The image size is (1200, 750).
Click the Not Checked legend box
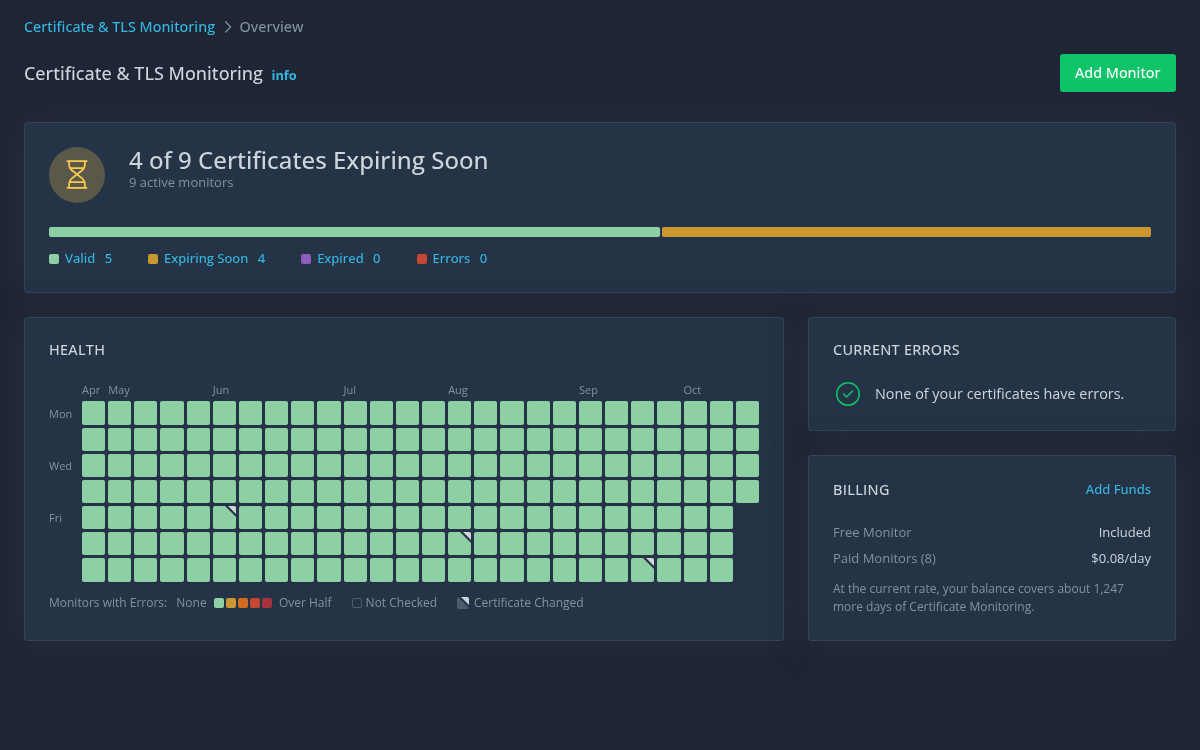(x=357, y=603)
